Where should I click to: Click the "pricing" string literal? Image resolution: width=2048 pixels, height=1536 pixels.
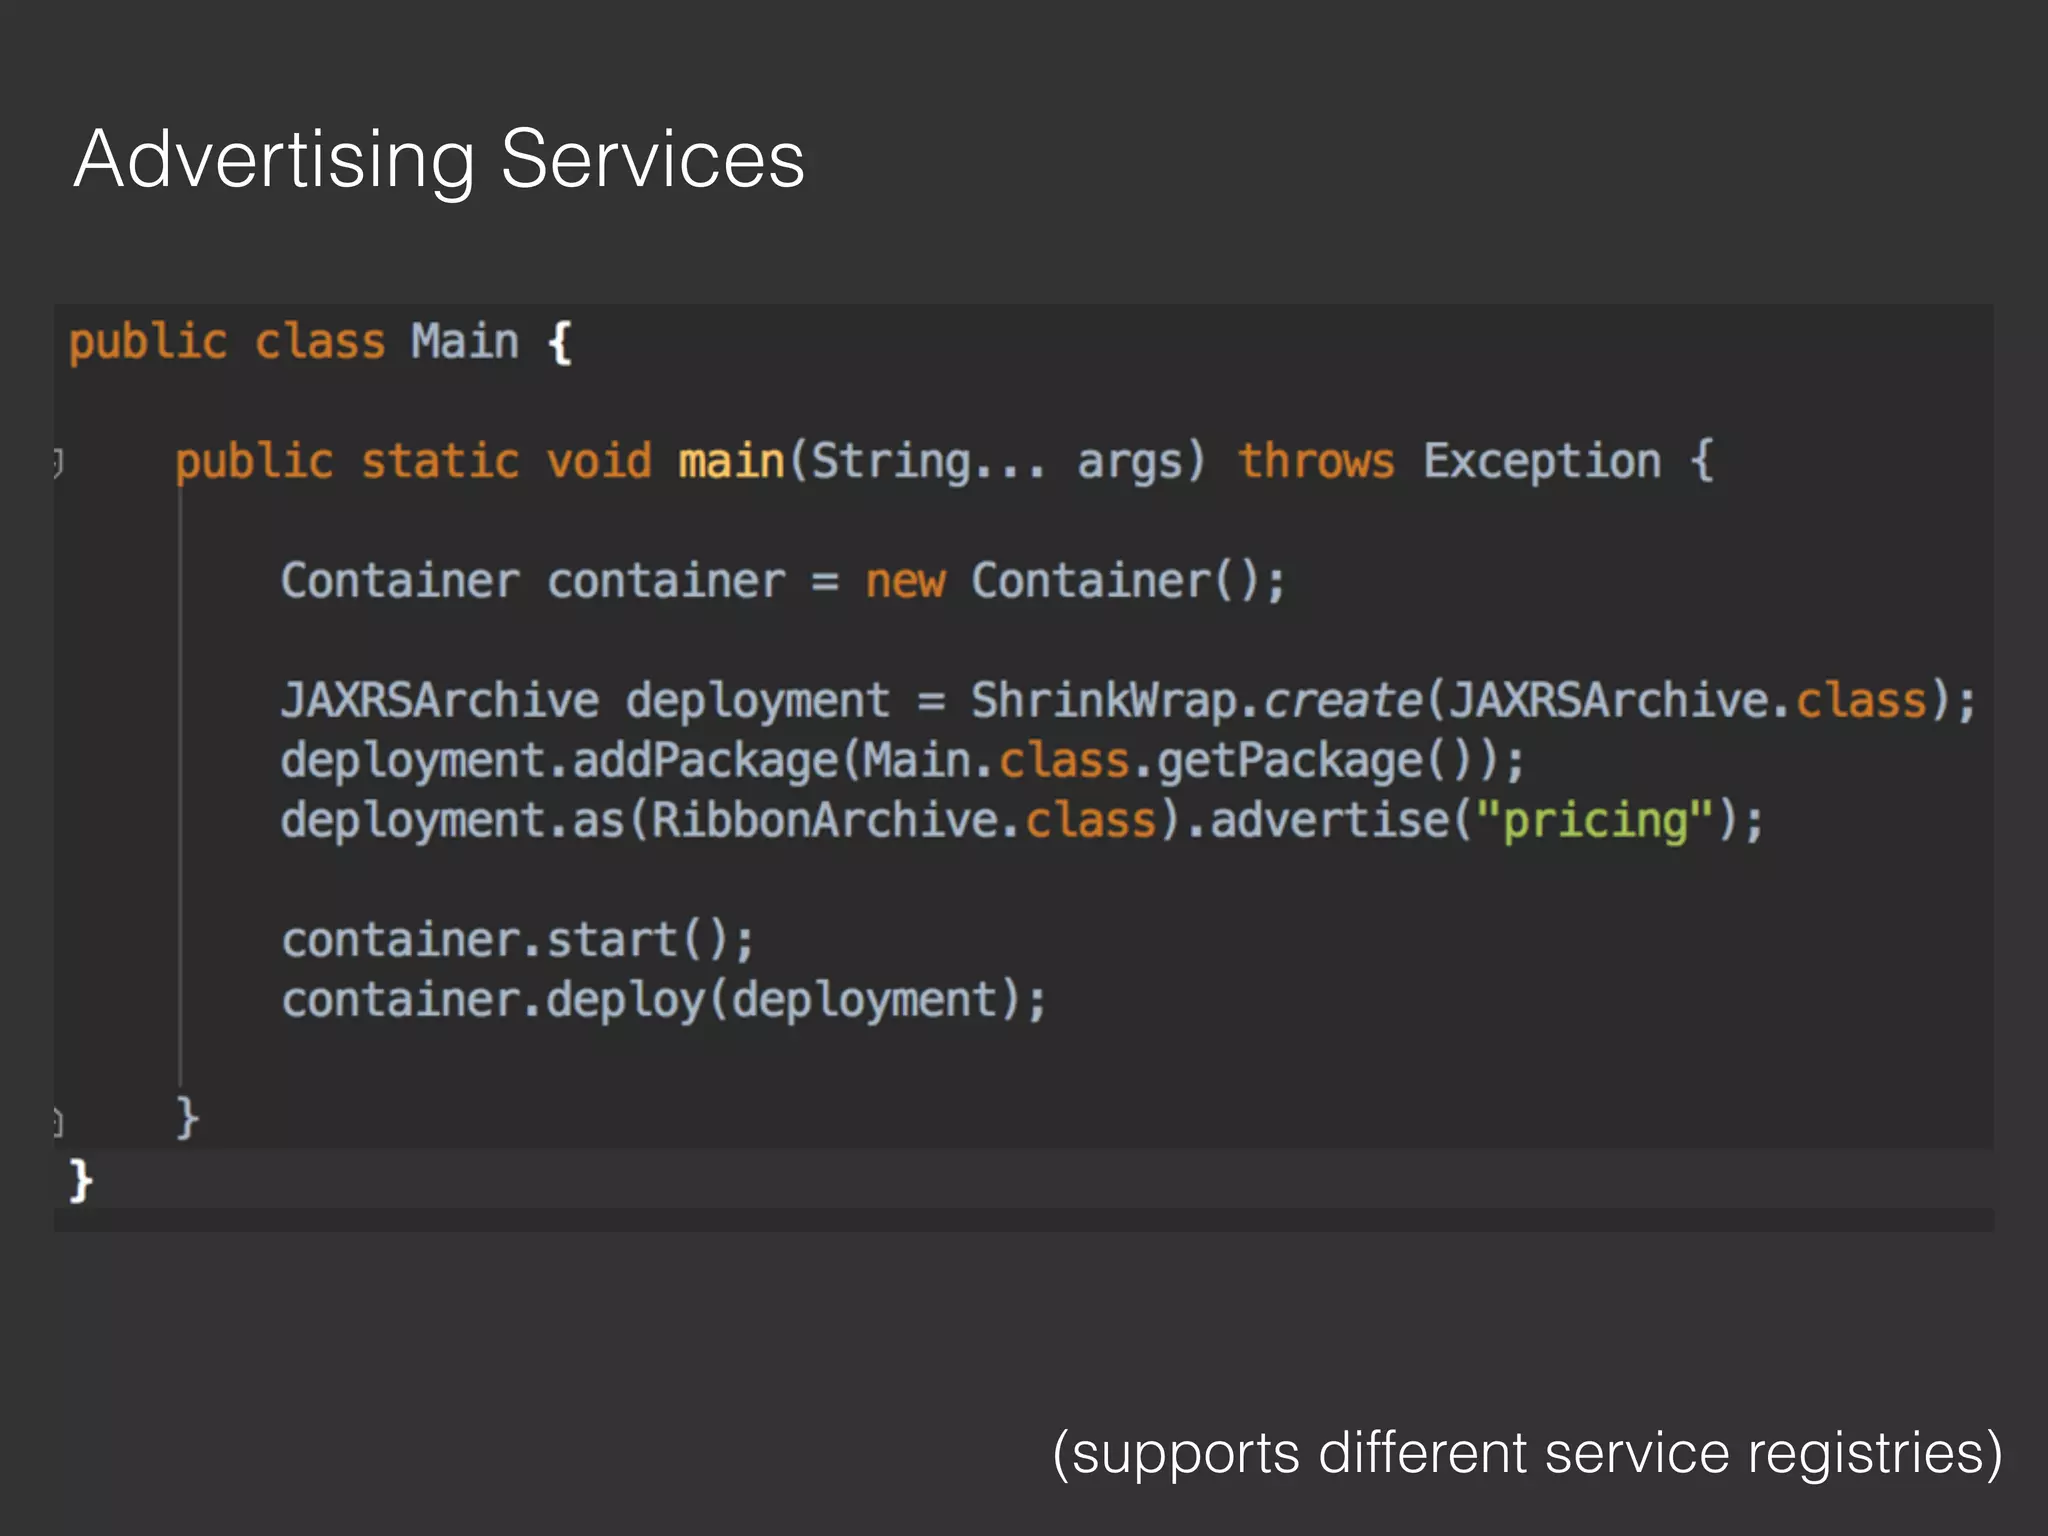tap(1594, 821)
